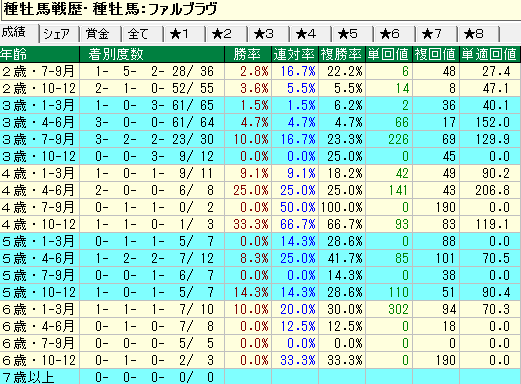This screenshot has height=384, width=521.
Task: Sort by 単回値 column header
Action: click(x=389, y=54)
